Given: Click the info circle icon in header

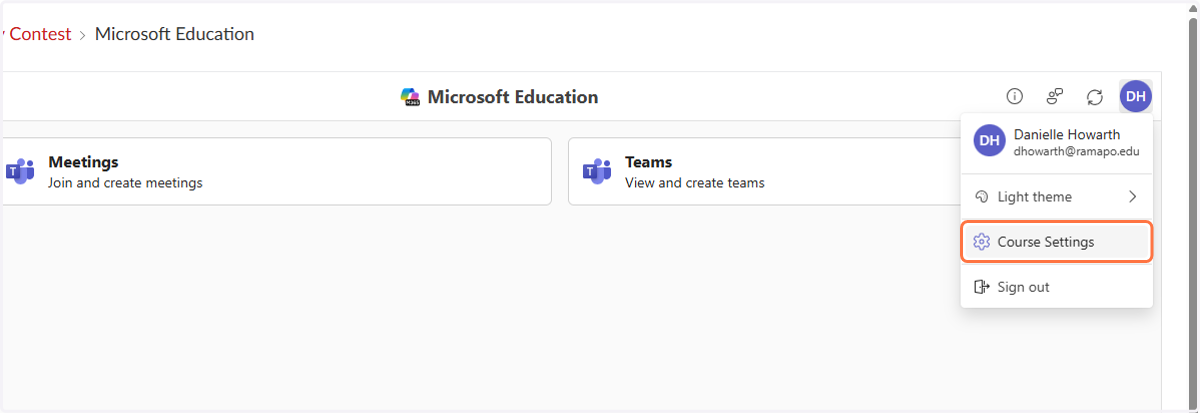Looking at the screenshot, I should (1014, 97).
